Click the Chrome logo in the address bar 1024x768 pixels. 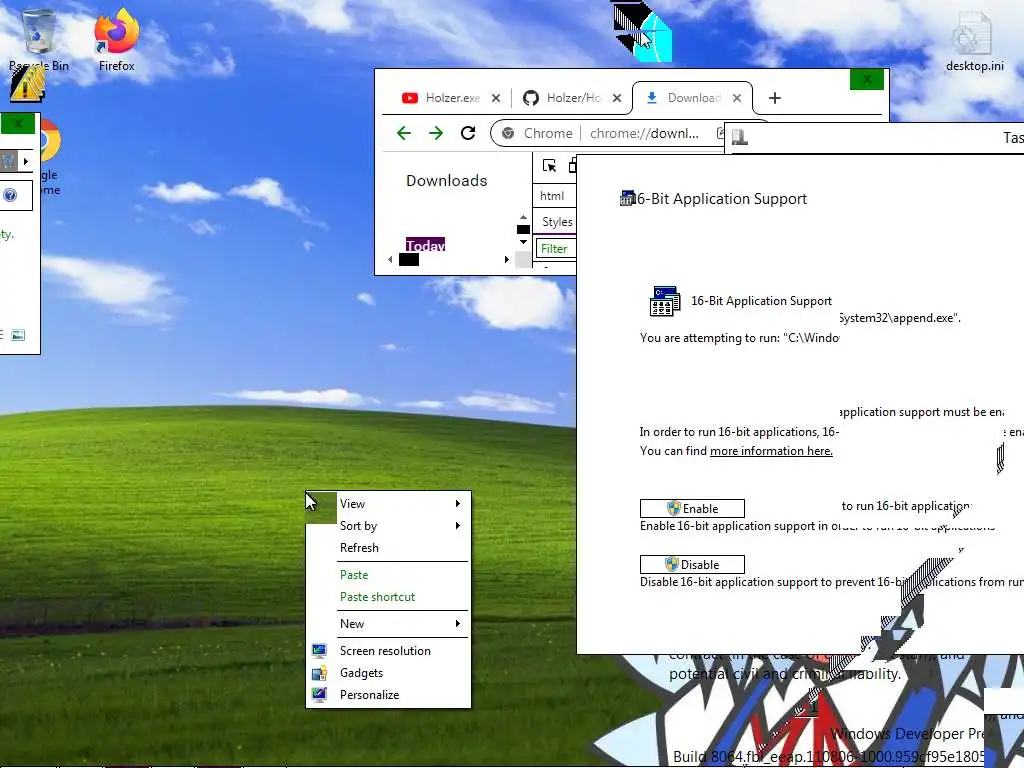(507, 133)
